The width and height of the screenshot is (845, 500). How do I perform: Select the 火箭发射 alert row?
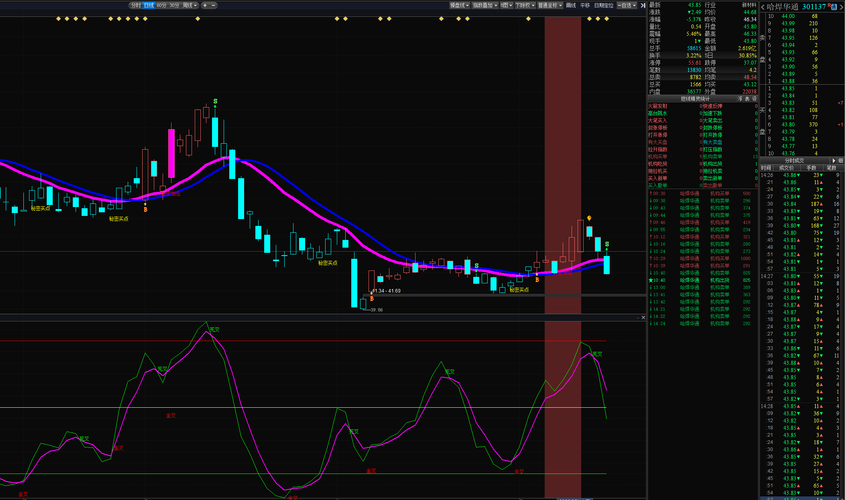[x=675, y=106]
